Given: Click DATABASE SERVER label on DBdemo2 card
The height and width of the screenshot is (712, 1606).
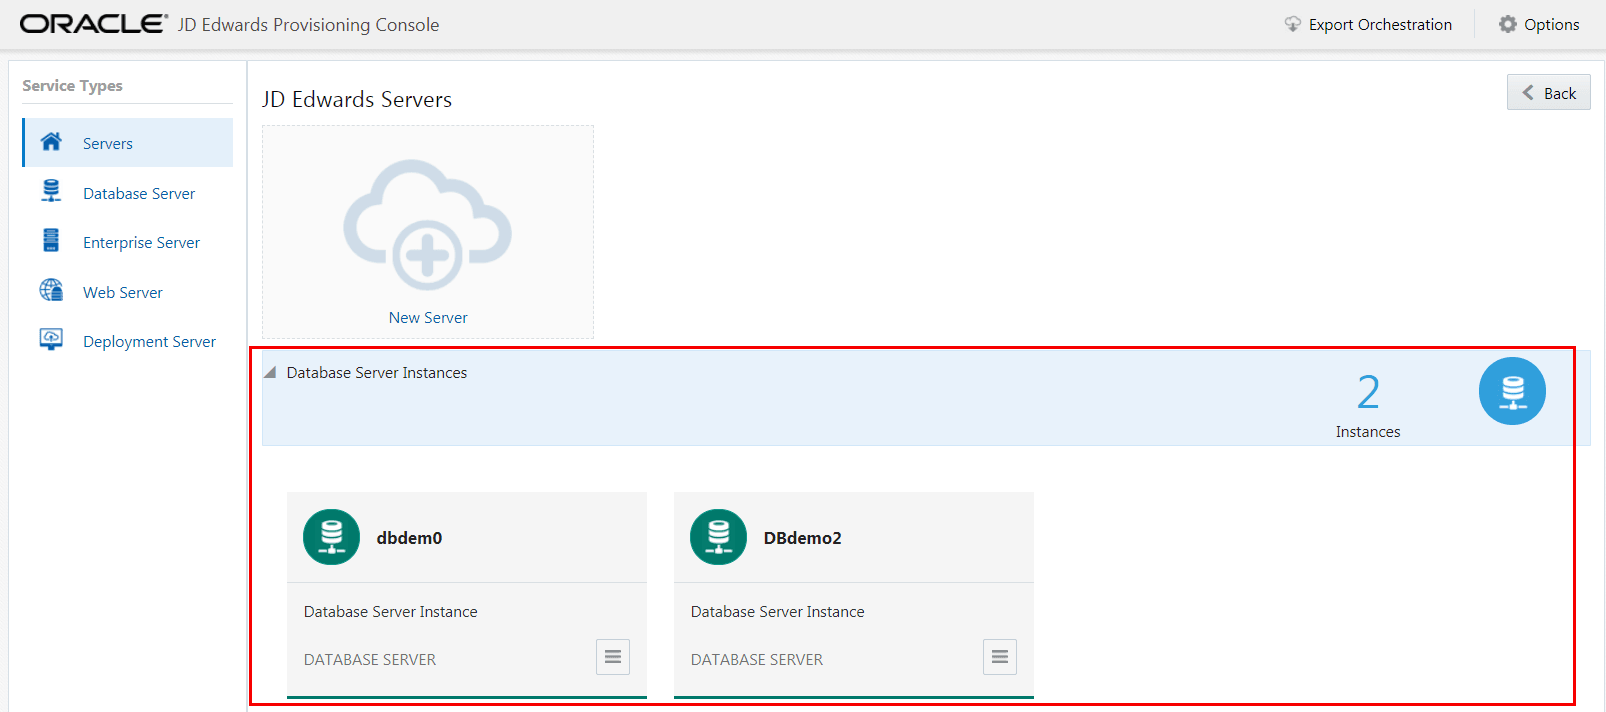Looking at the screenshot, I should tap(757, 659).
